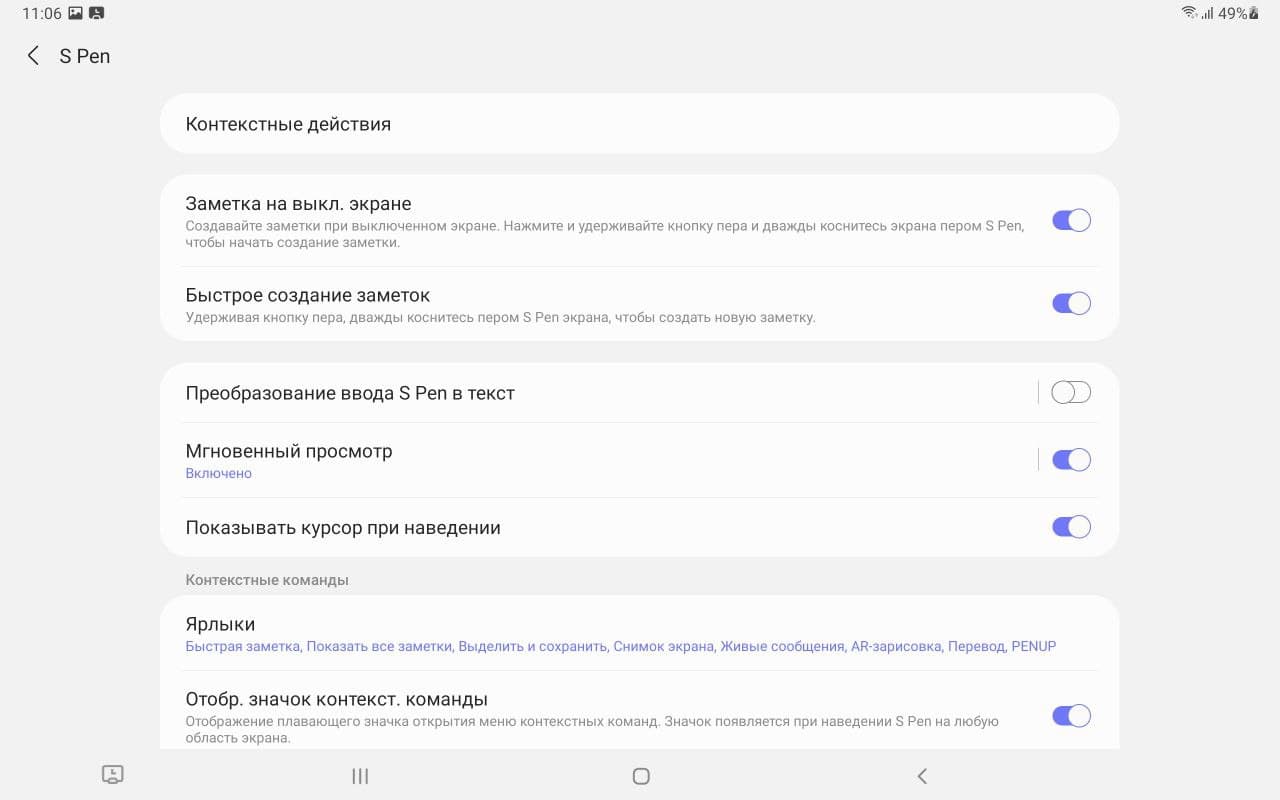The height and width of the screenshot is (800, 1280).
Task: Tap the Включено status under Мгновенный просмотр
Action: tap(219, 474)
